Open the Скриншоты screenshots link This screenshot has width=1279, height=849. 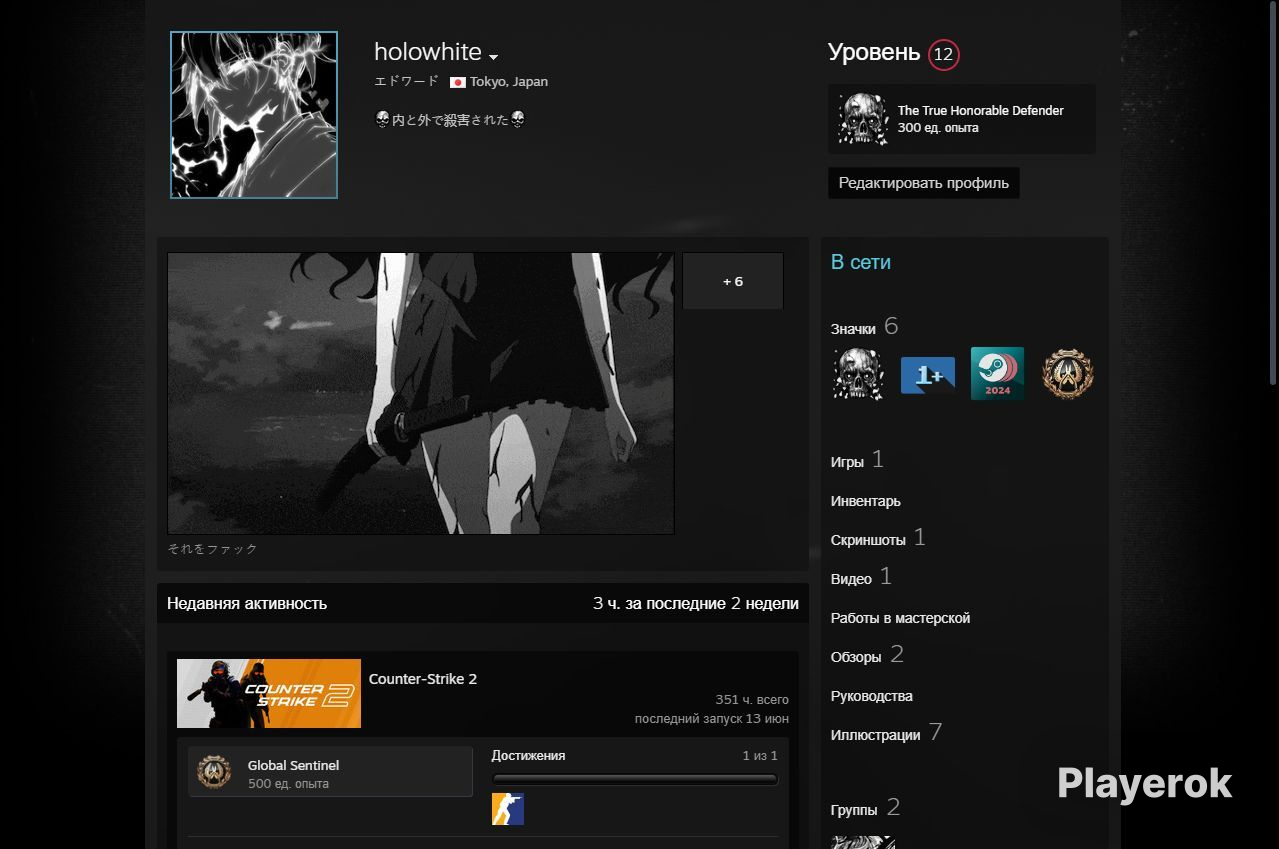[x=868, y=540]
